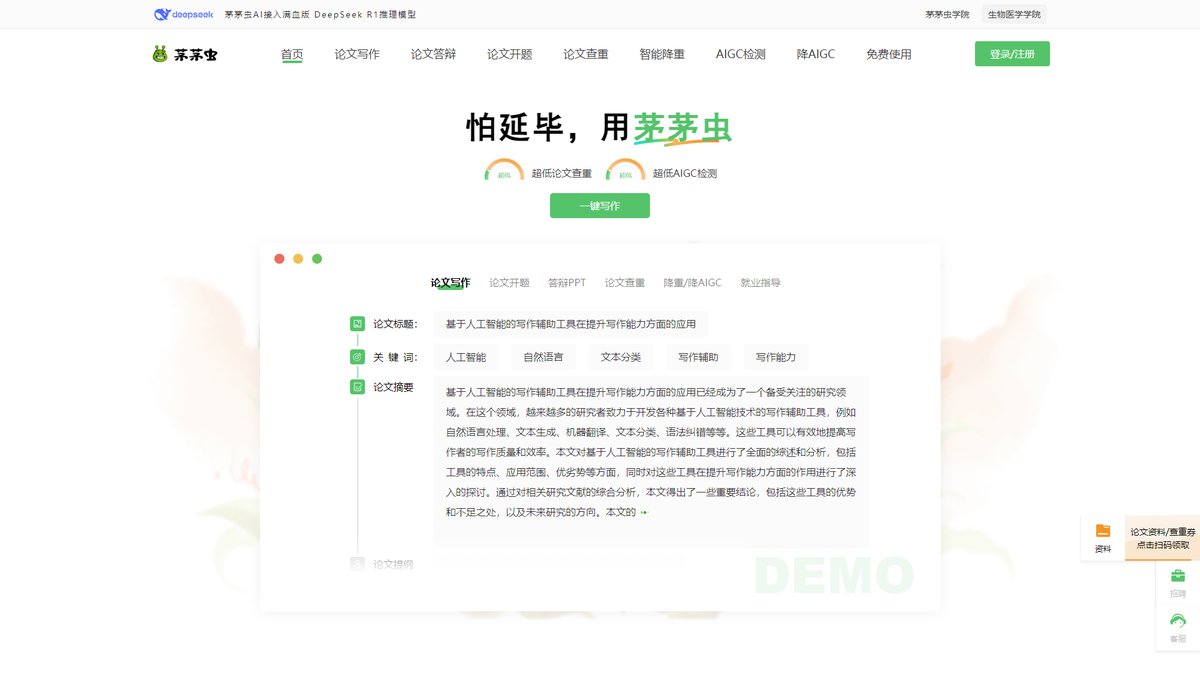Open the 茅茅虫学院 link
The width and height of the screenshot is (1200, 675).
pyautogui.click(x=947, y=15)
